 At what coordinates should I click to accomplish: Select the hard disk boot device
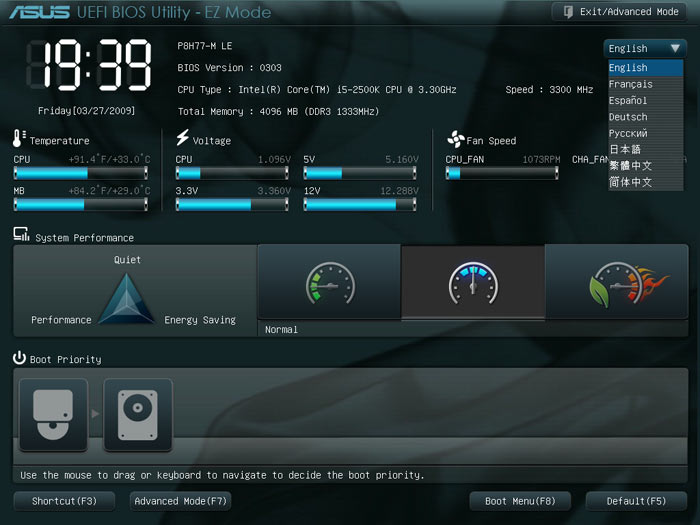pos(138,415)
